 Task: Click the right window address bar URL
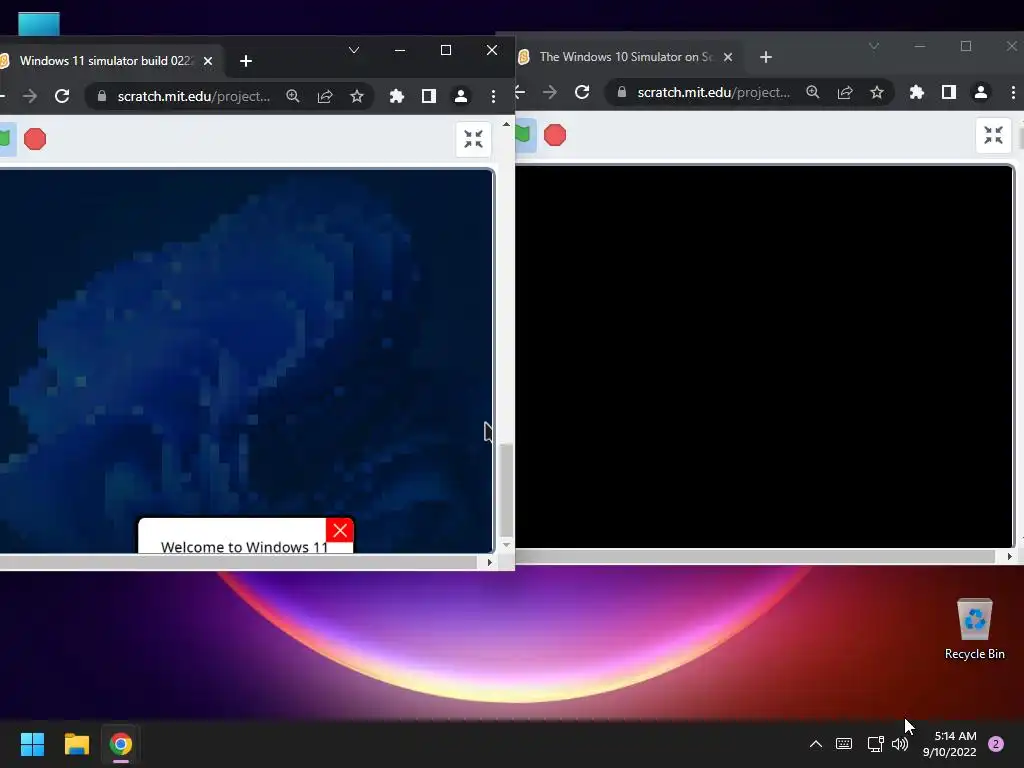click(714, 93)
